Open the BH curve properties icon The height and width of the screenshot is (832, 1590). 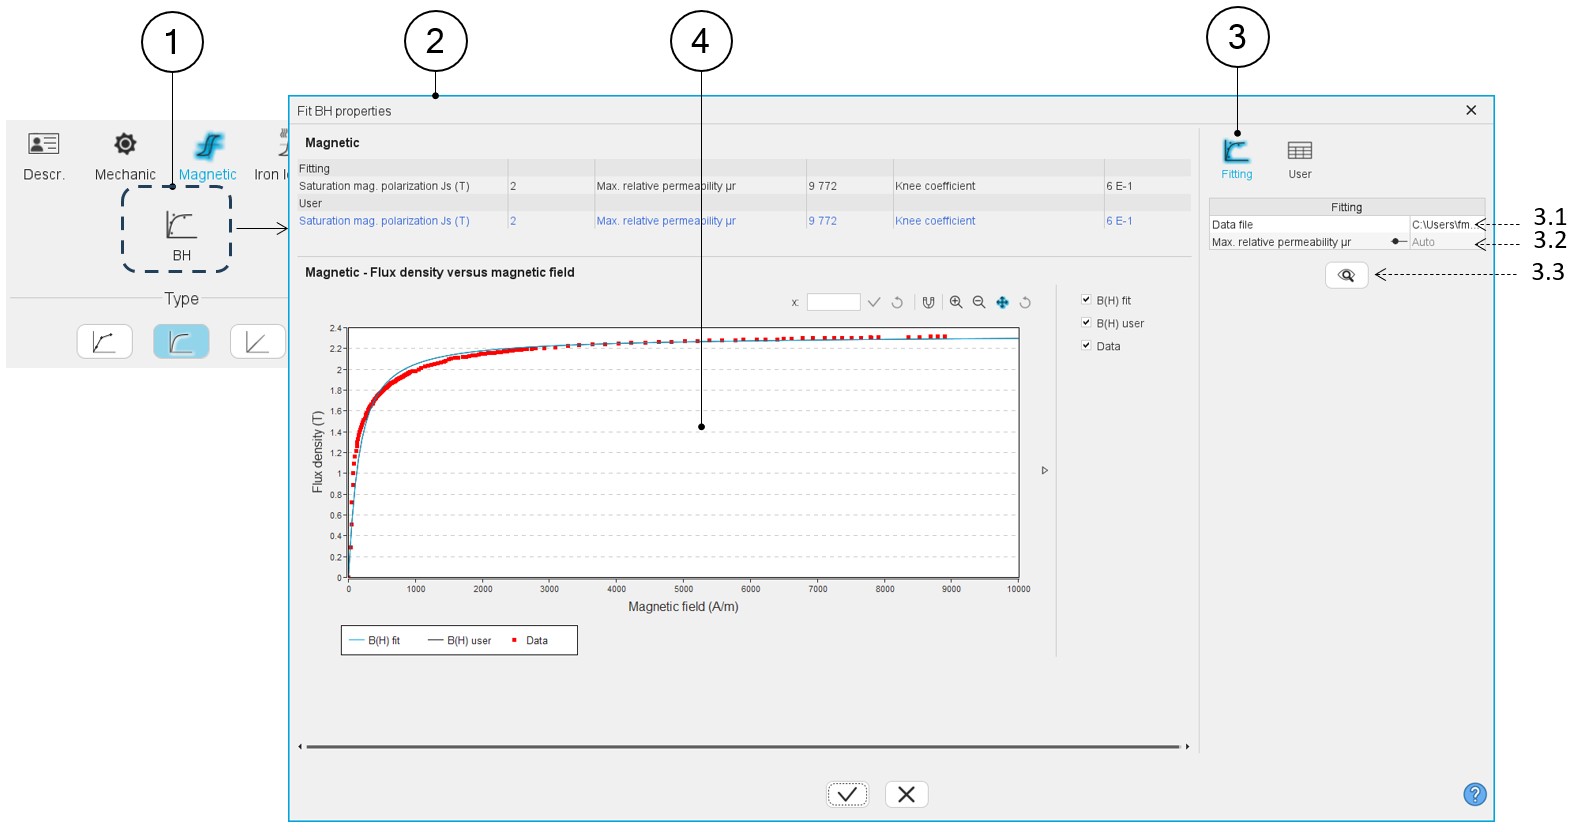(180, 226)
